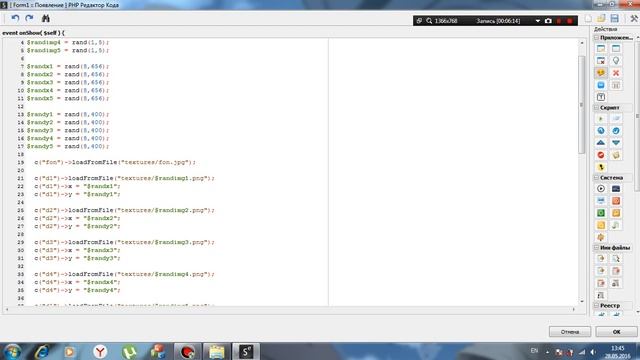Click the Отмена button
The height and width of the screenshot is (360, 640).
(x=570, y=332)
